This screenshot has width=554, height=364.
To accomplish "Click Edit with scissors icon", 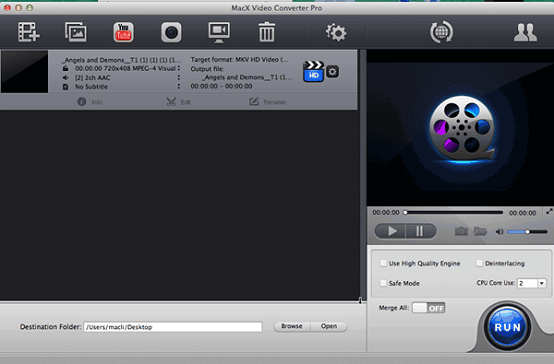I will point(178,102).
